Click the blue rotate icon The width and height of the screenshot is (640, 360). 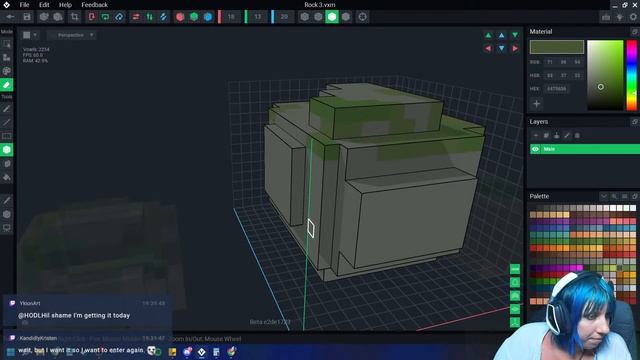(x=119, y=17)
